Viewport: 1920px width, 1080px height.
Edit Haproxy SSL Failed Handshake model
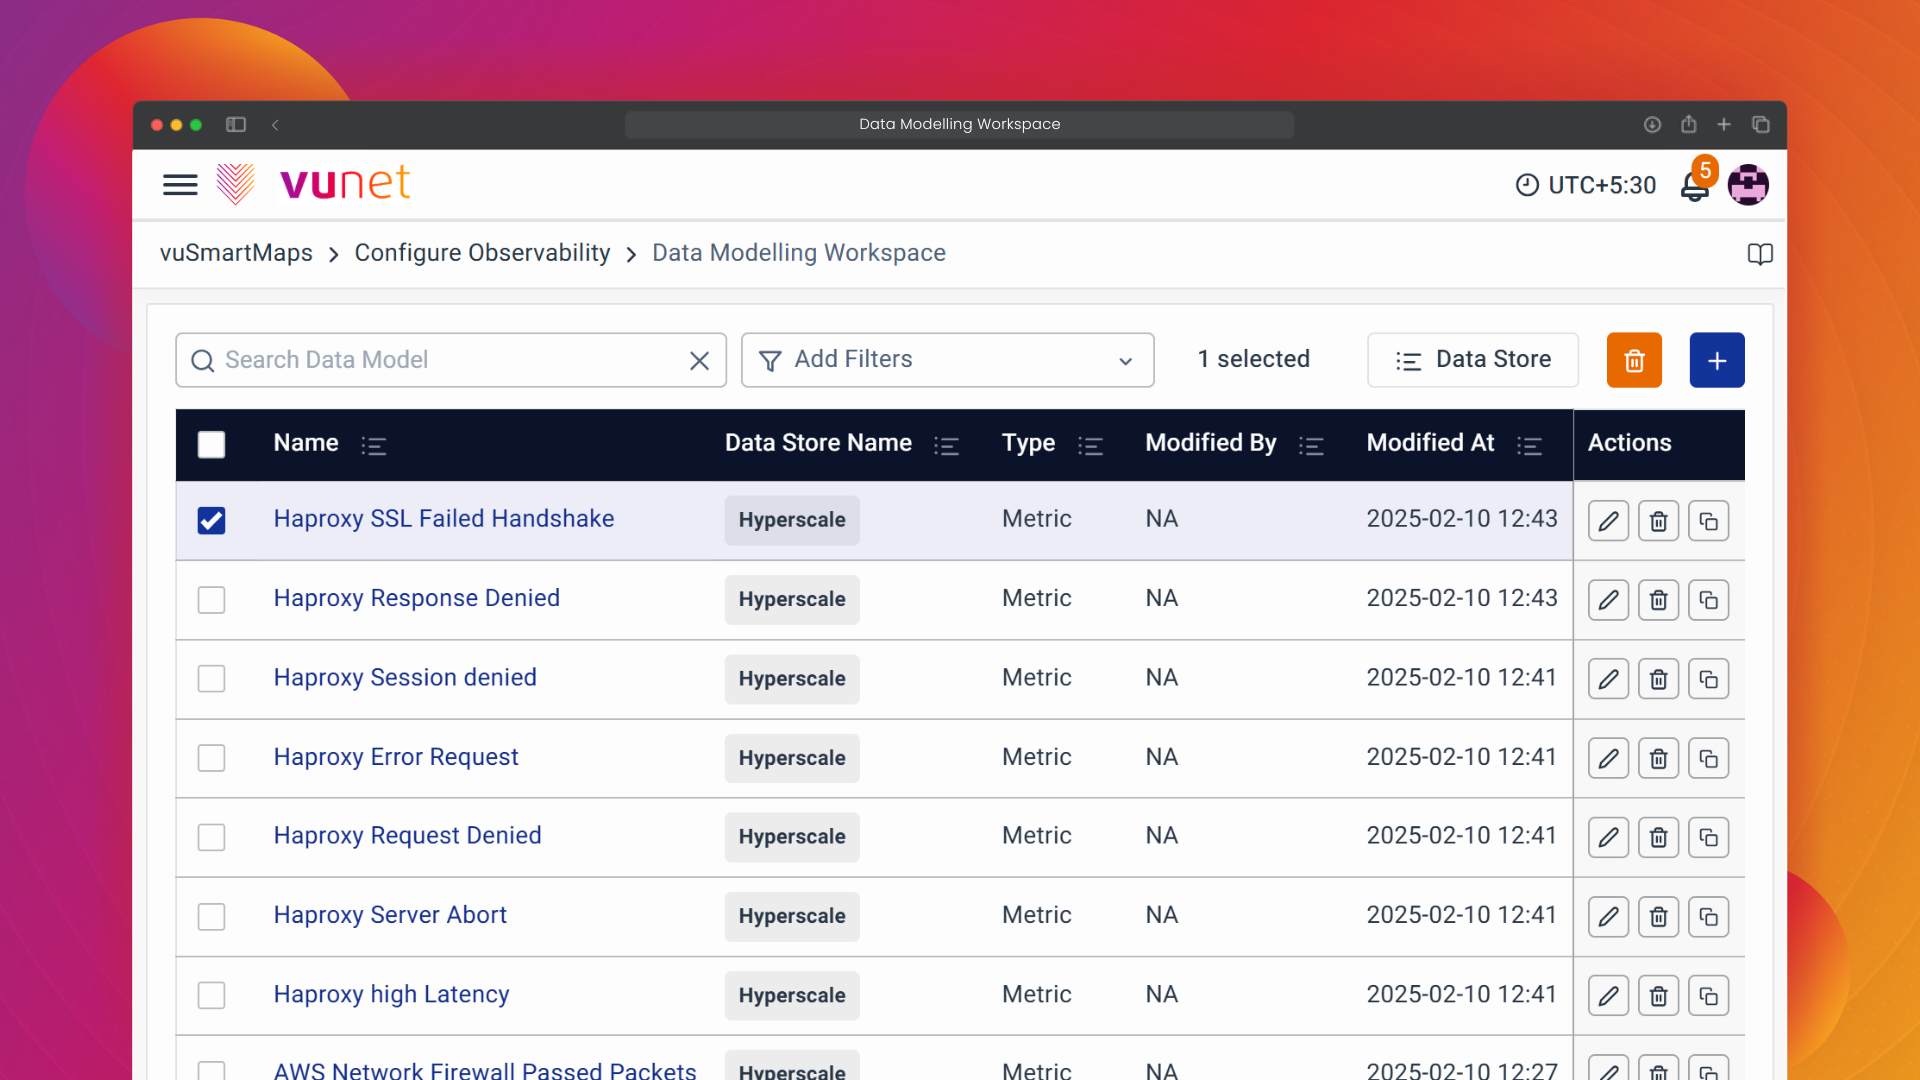click(1608, 521)
